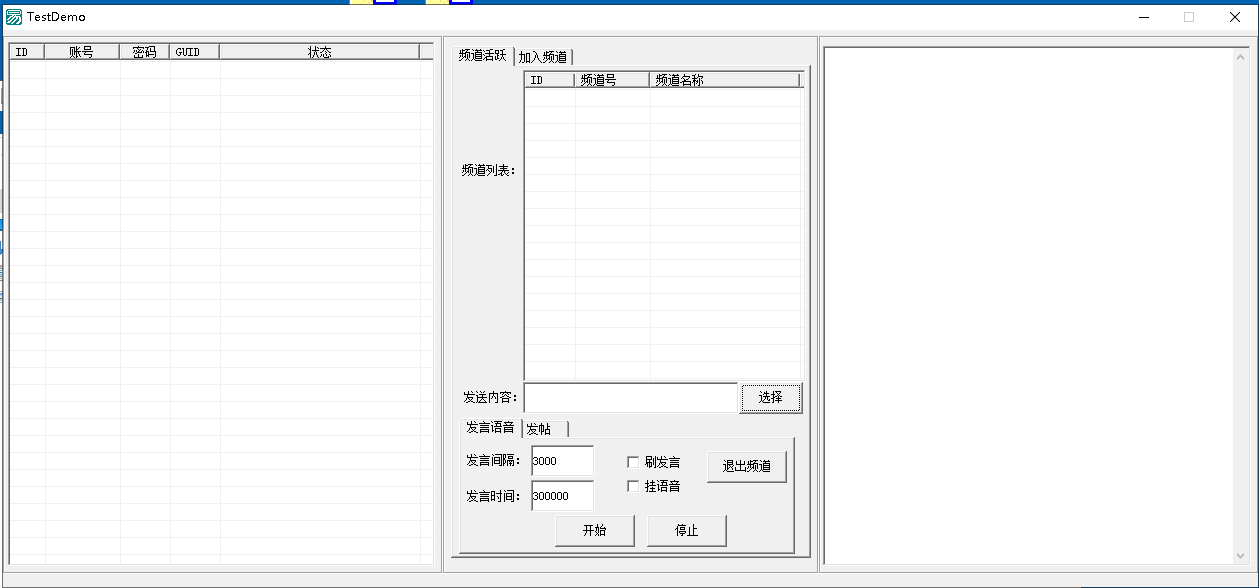Click the TestDemo app icon in title bar
The width and height of the screenshot is (1259, 588).
pos(14,17)
